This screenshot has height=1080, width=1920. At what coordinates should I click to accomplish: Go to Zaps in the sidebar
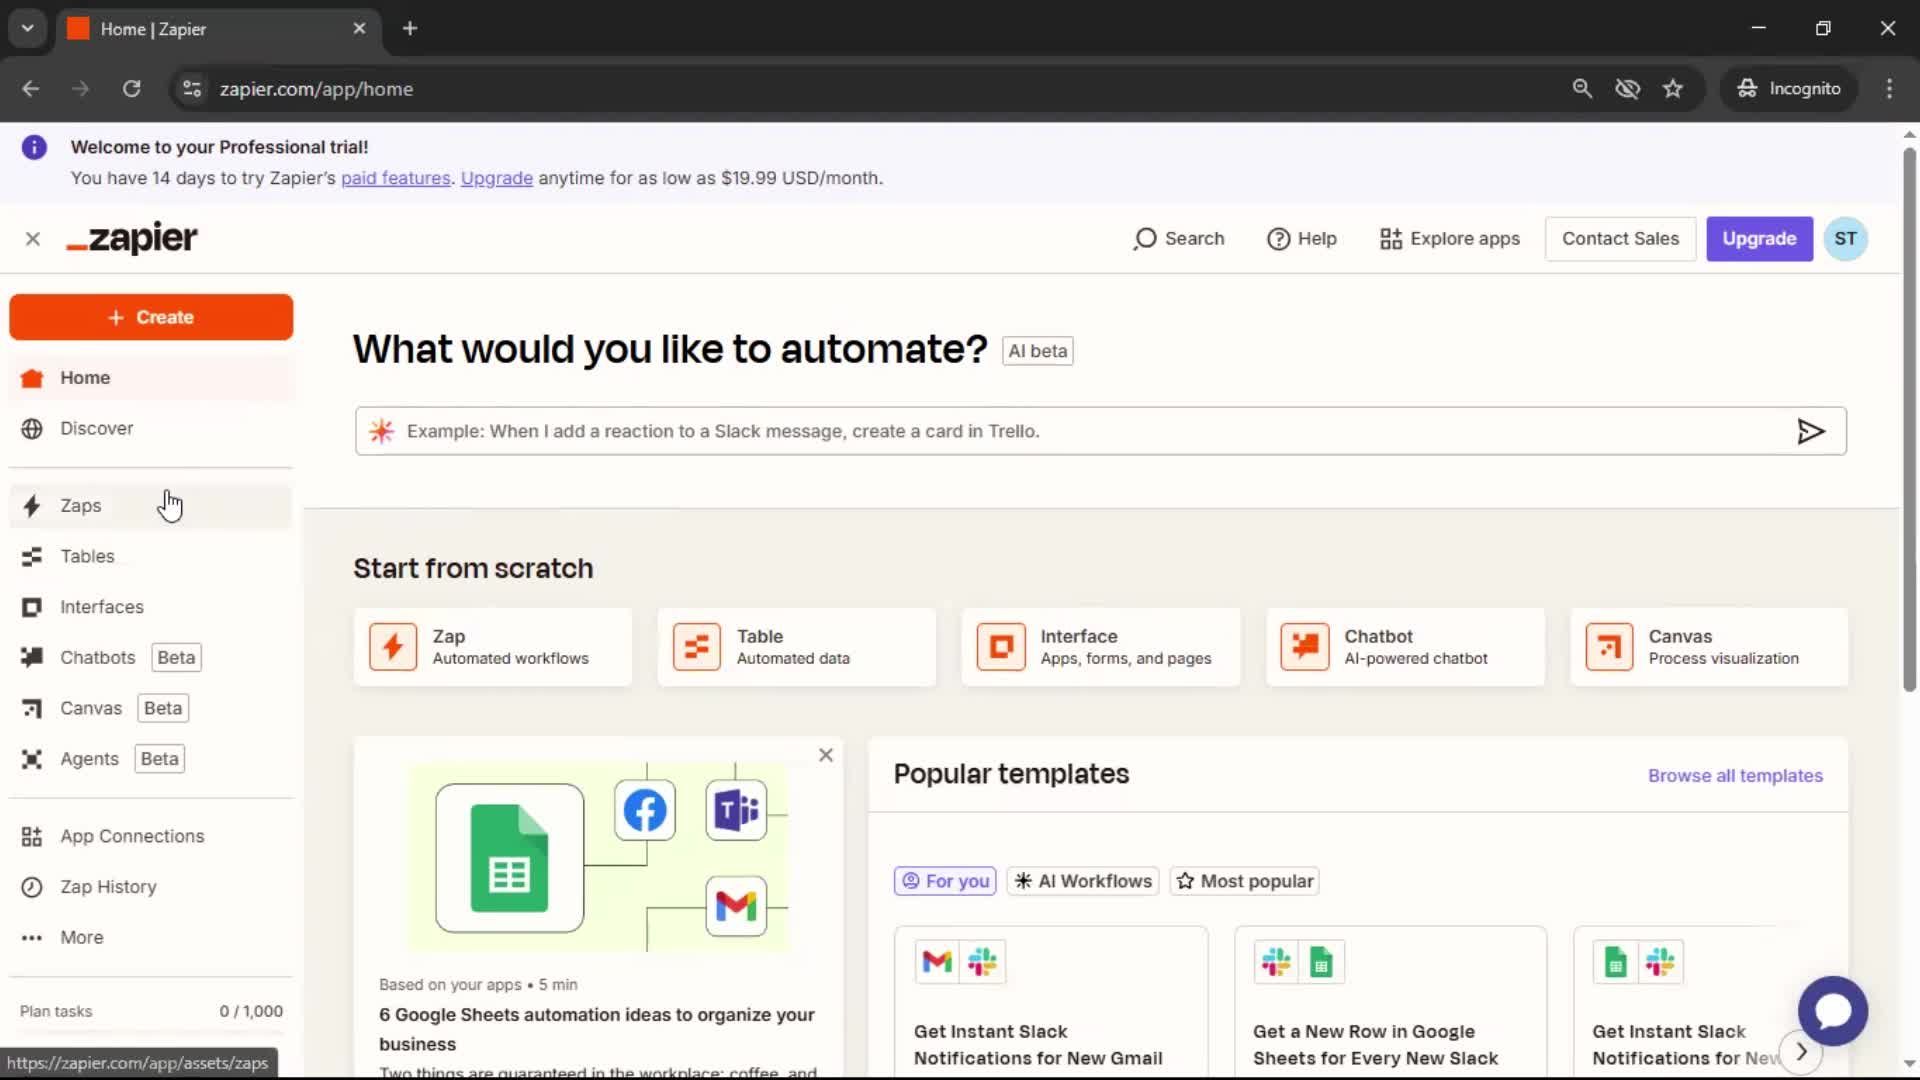coord(151,506)
